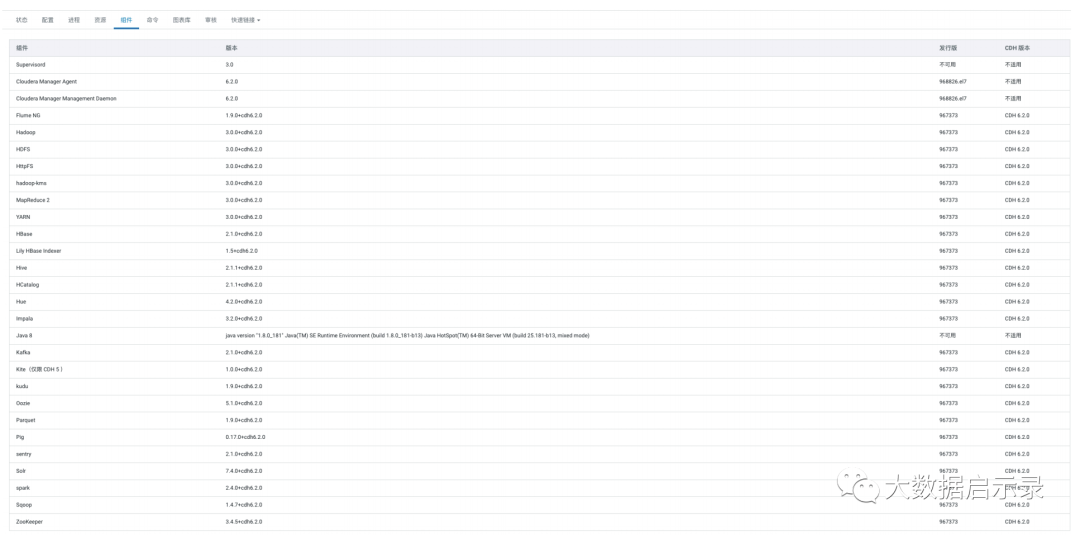
Task: Open the 审核 tab
Action: 211,20
